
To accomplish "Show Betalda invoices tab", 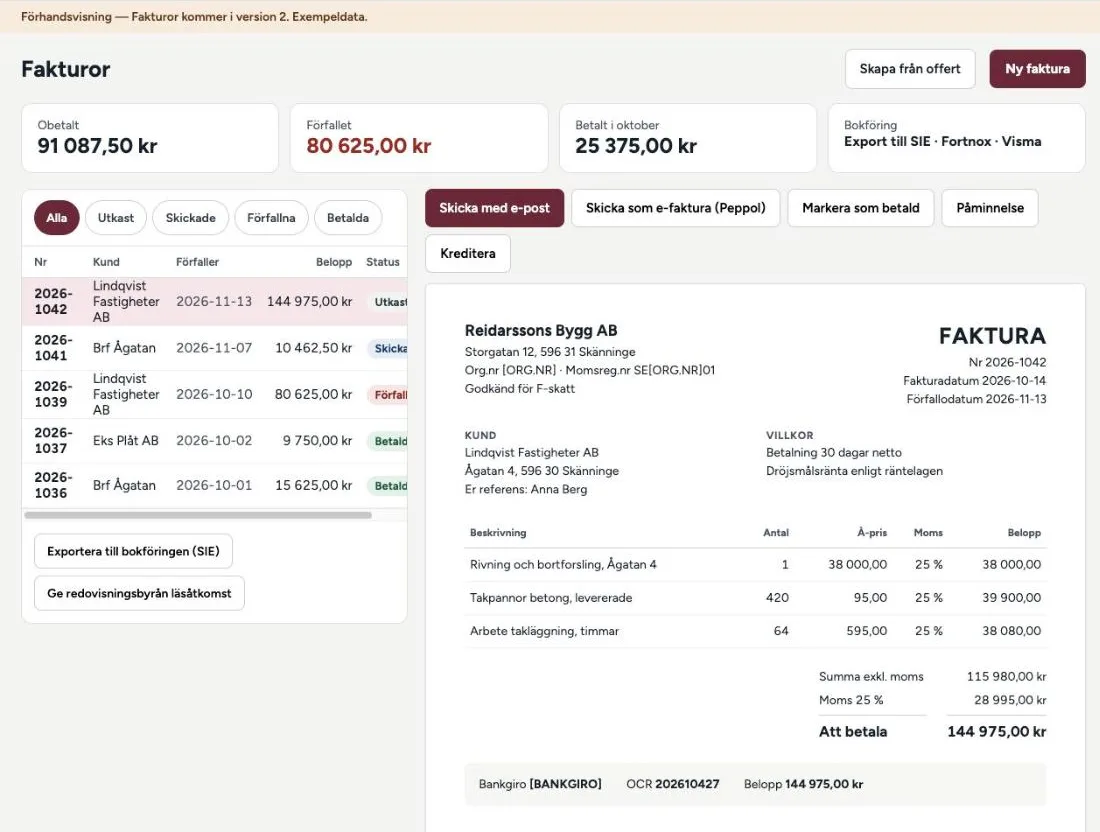I will tap(348, 217).
